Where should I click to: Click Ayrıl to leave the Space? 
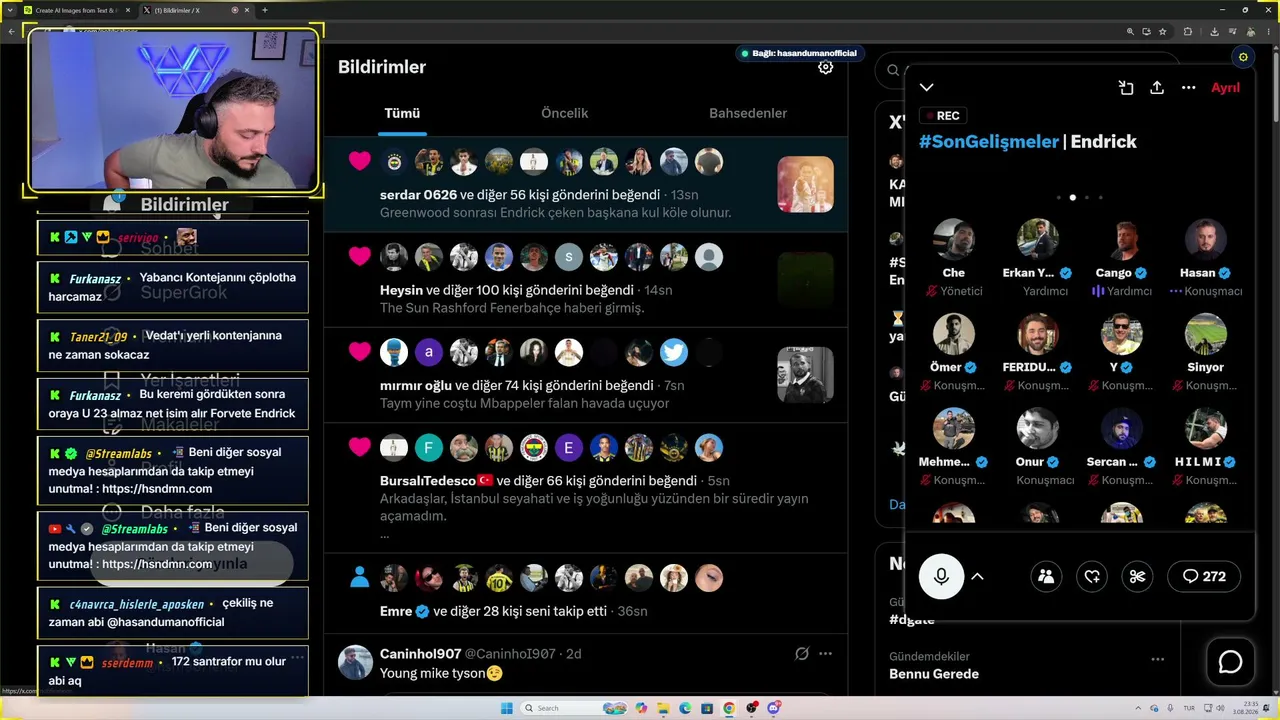coord(1225,88)
